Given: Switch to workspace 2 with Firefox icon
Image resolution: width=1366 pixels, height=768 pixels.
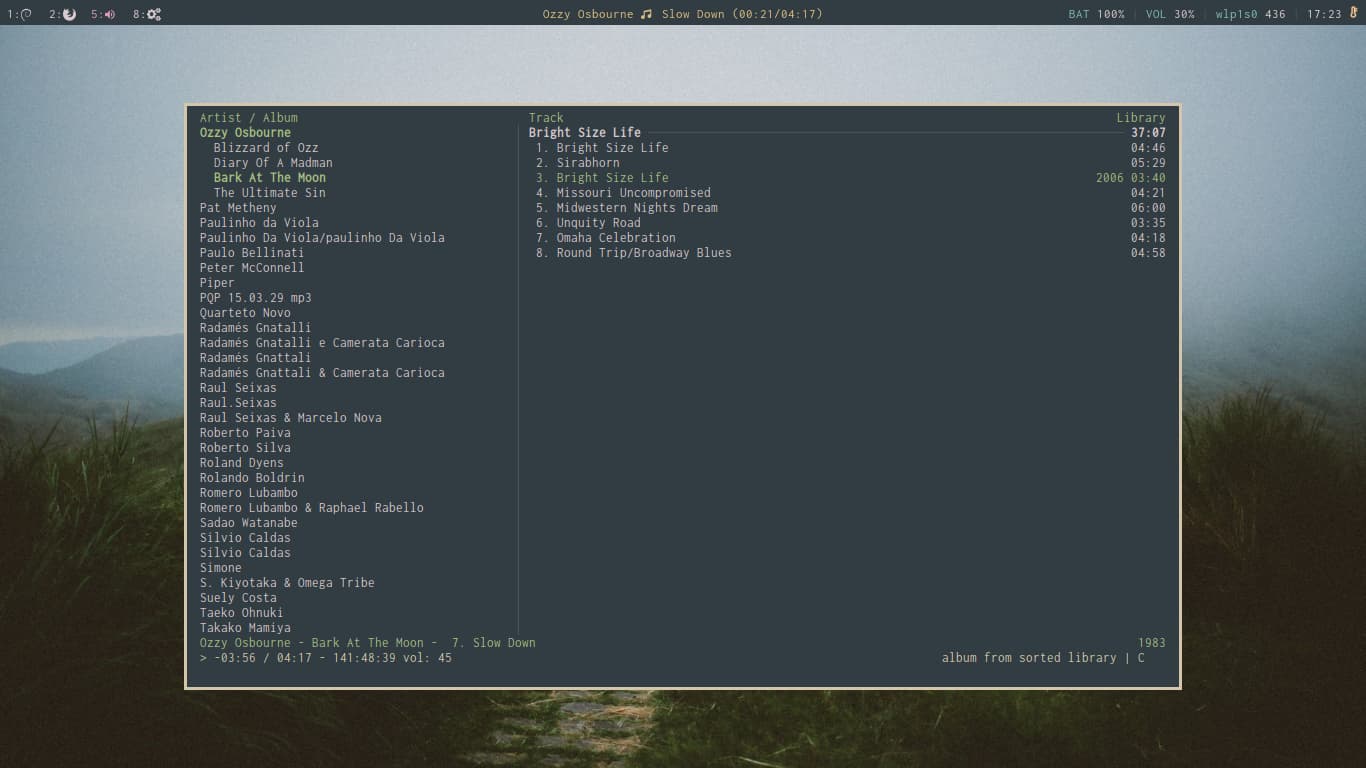Looking at the screenshot, I should click(62, 14).
